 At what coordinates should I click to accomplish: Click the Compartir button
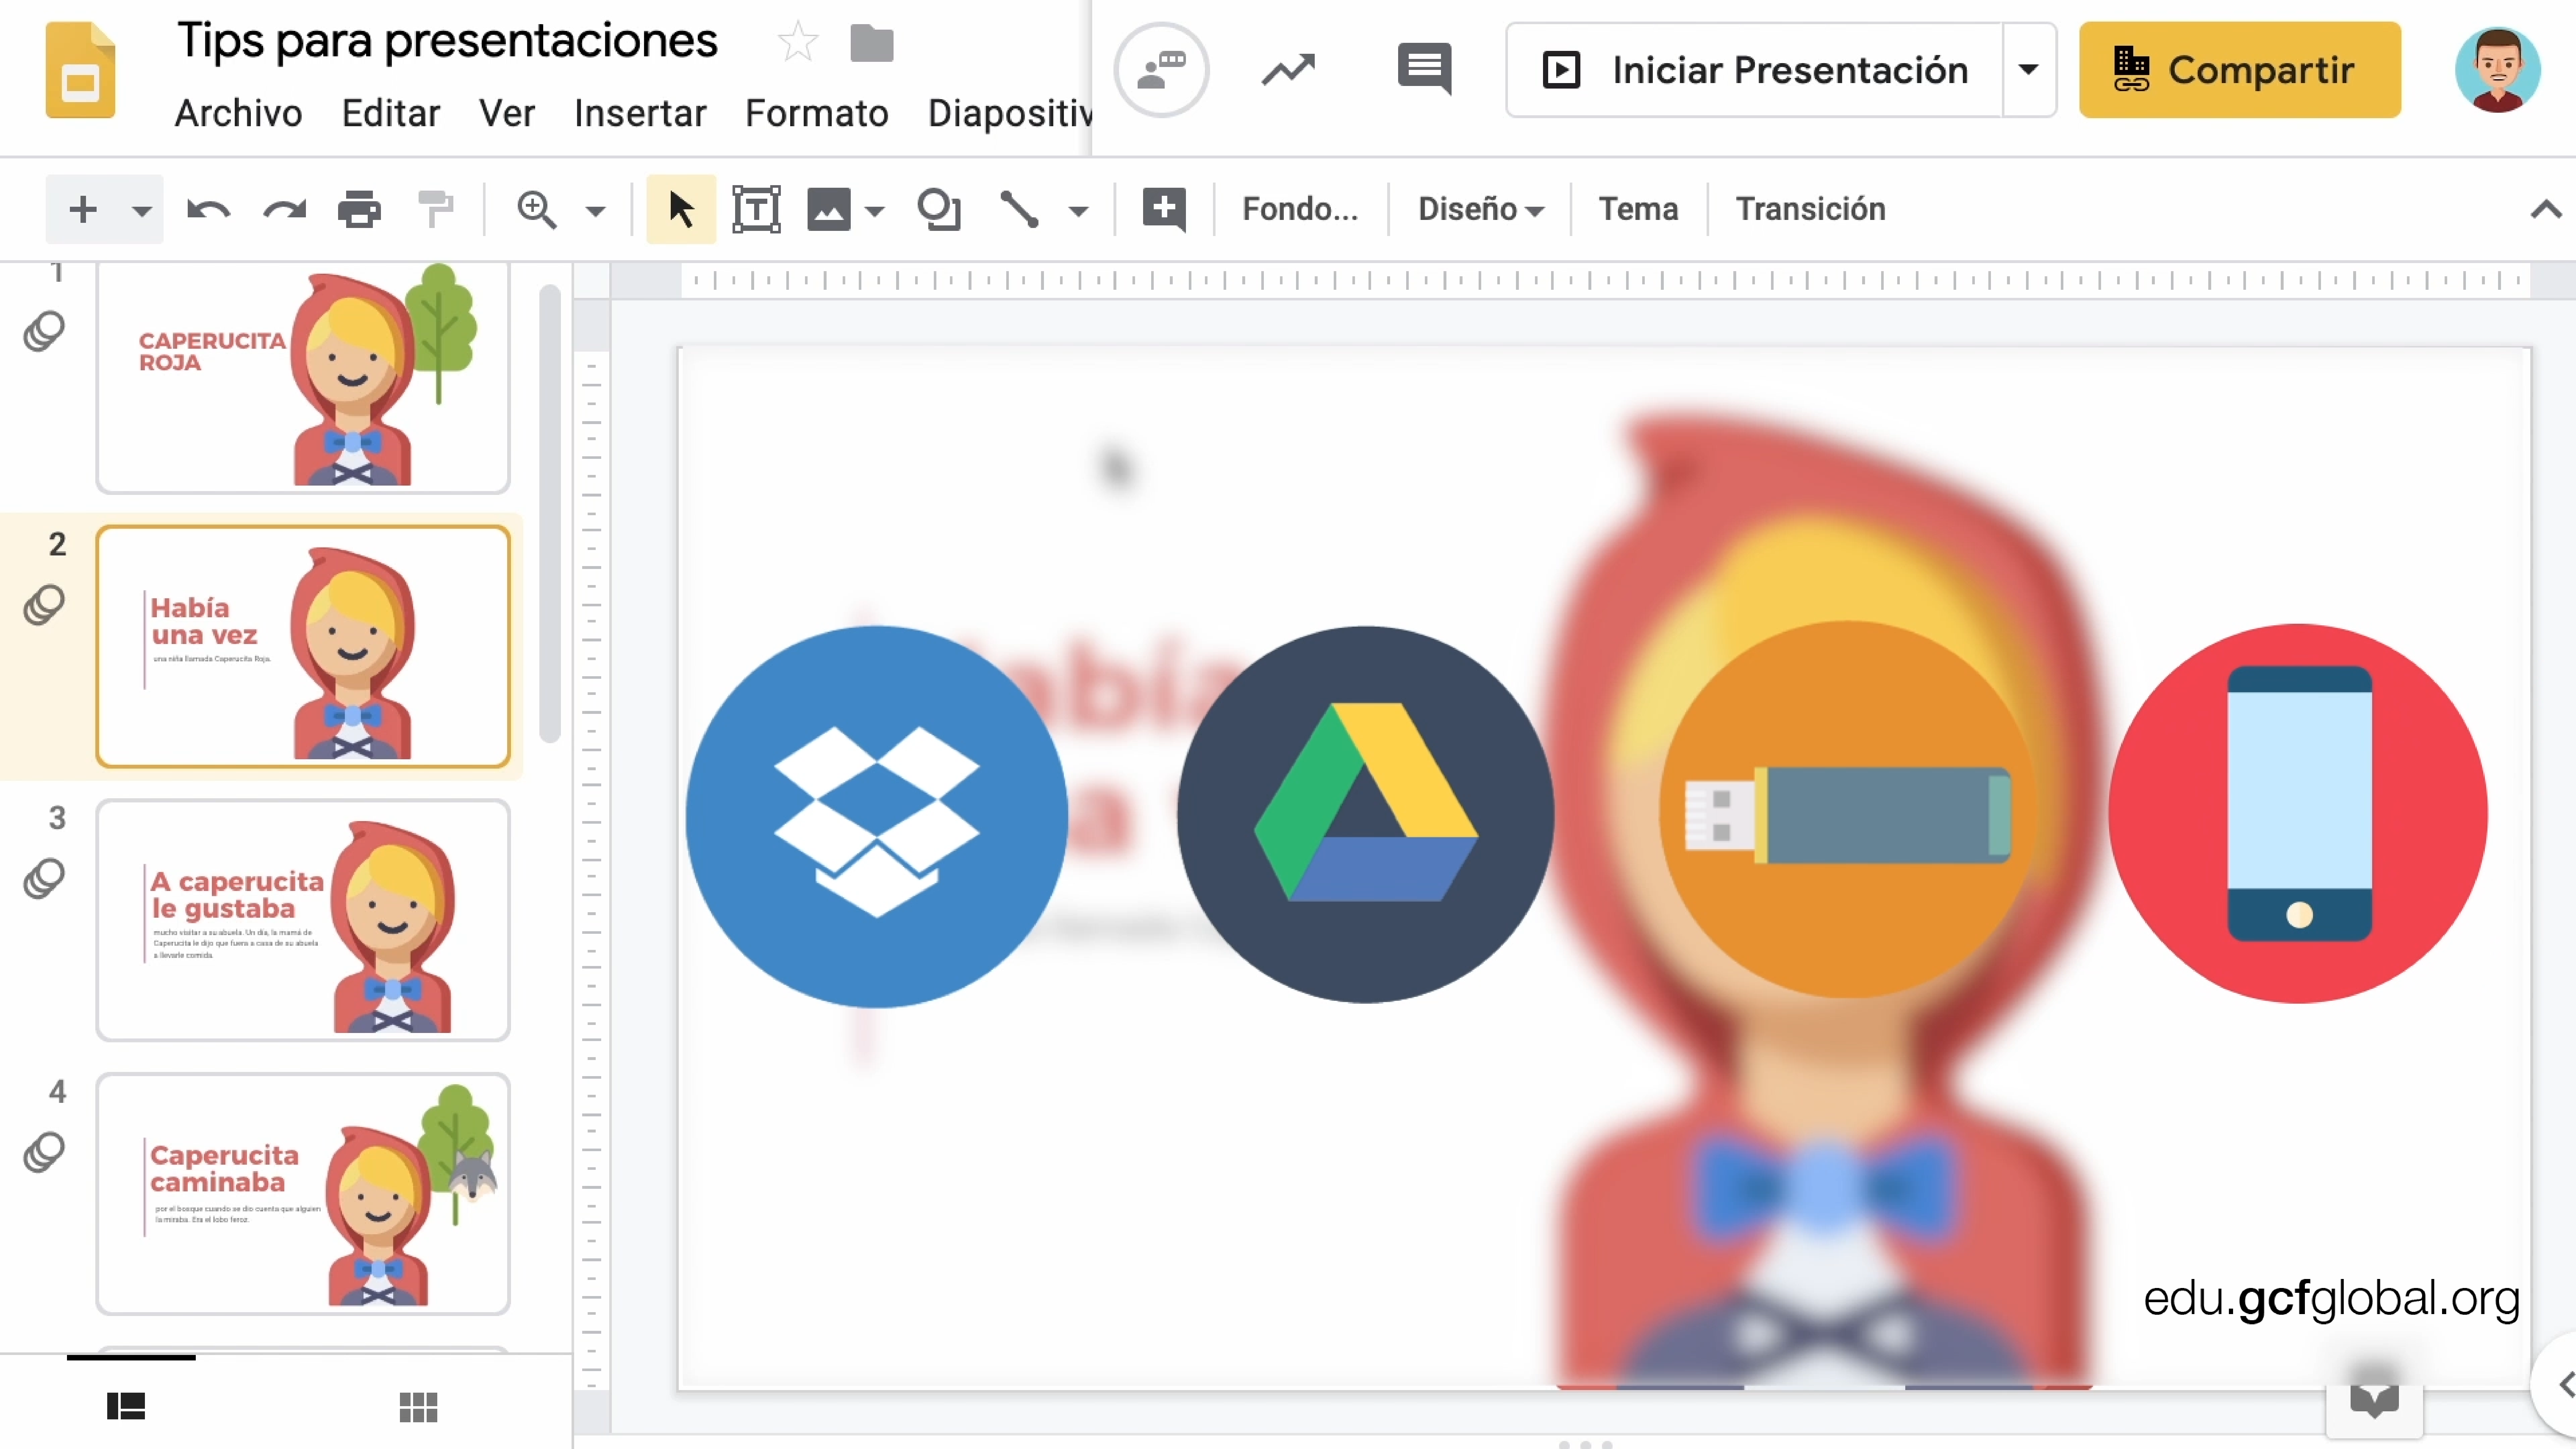coord(2240,70)
